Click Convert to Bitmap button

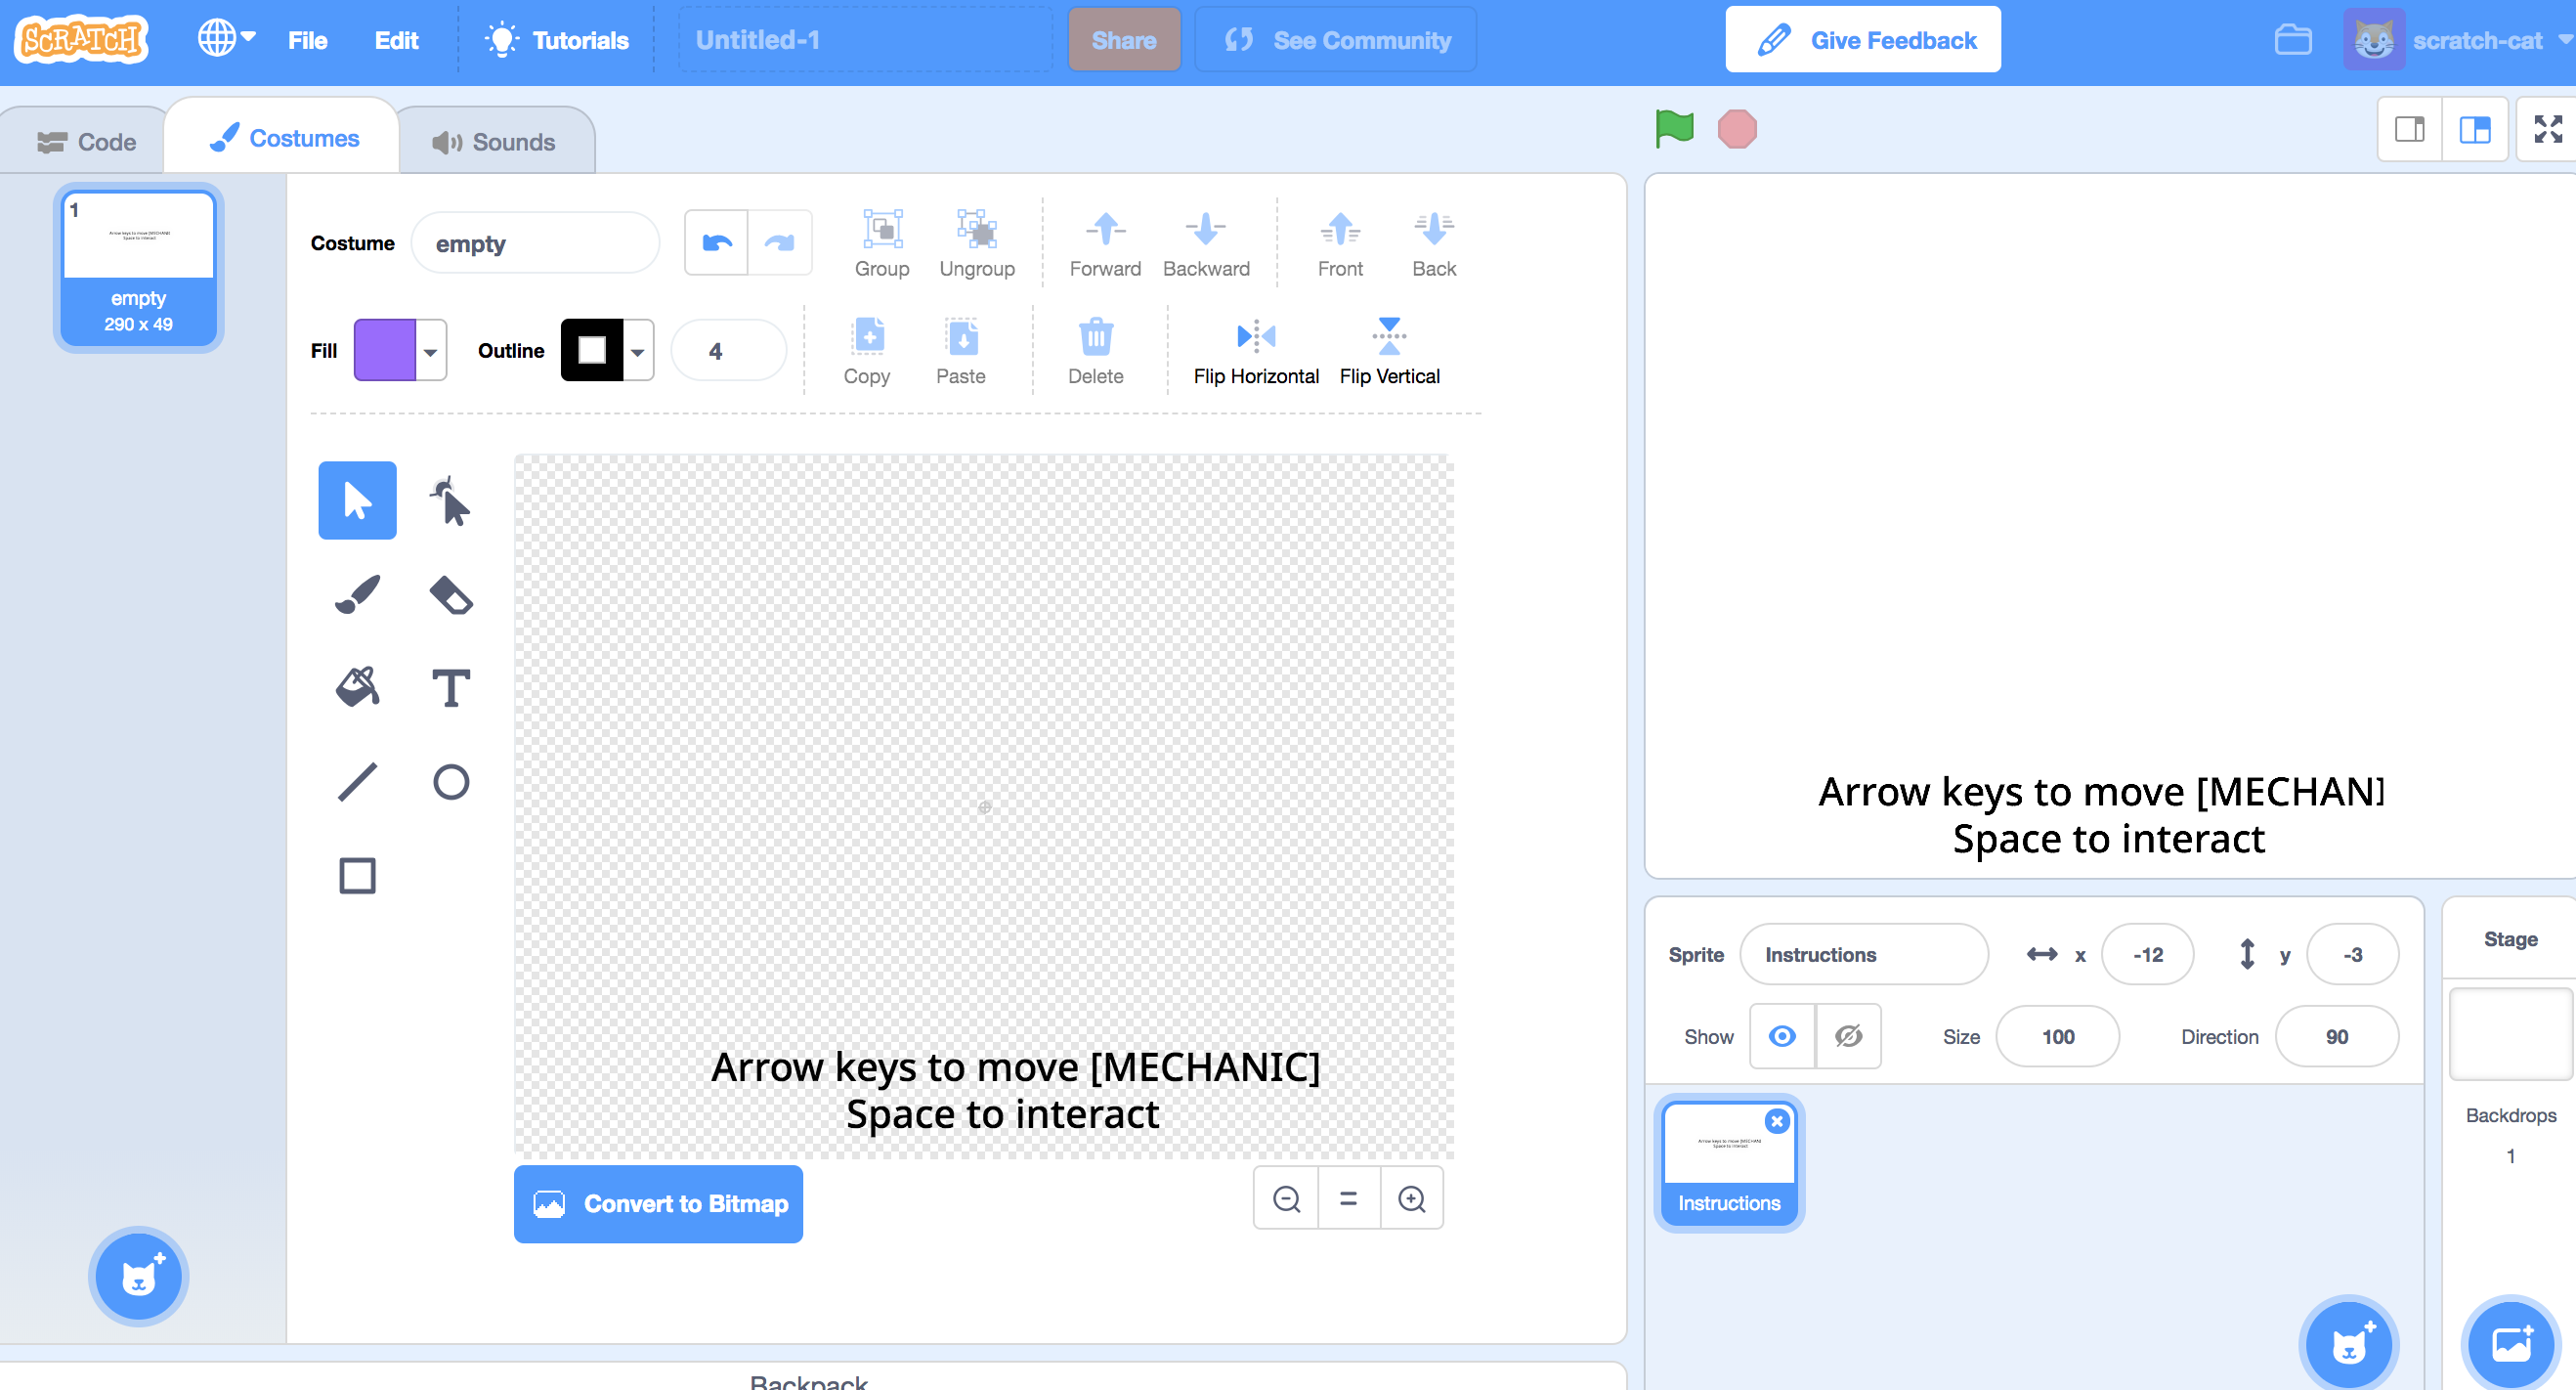pyautogui.click(x=658, y=1203)
